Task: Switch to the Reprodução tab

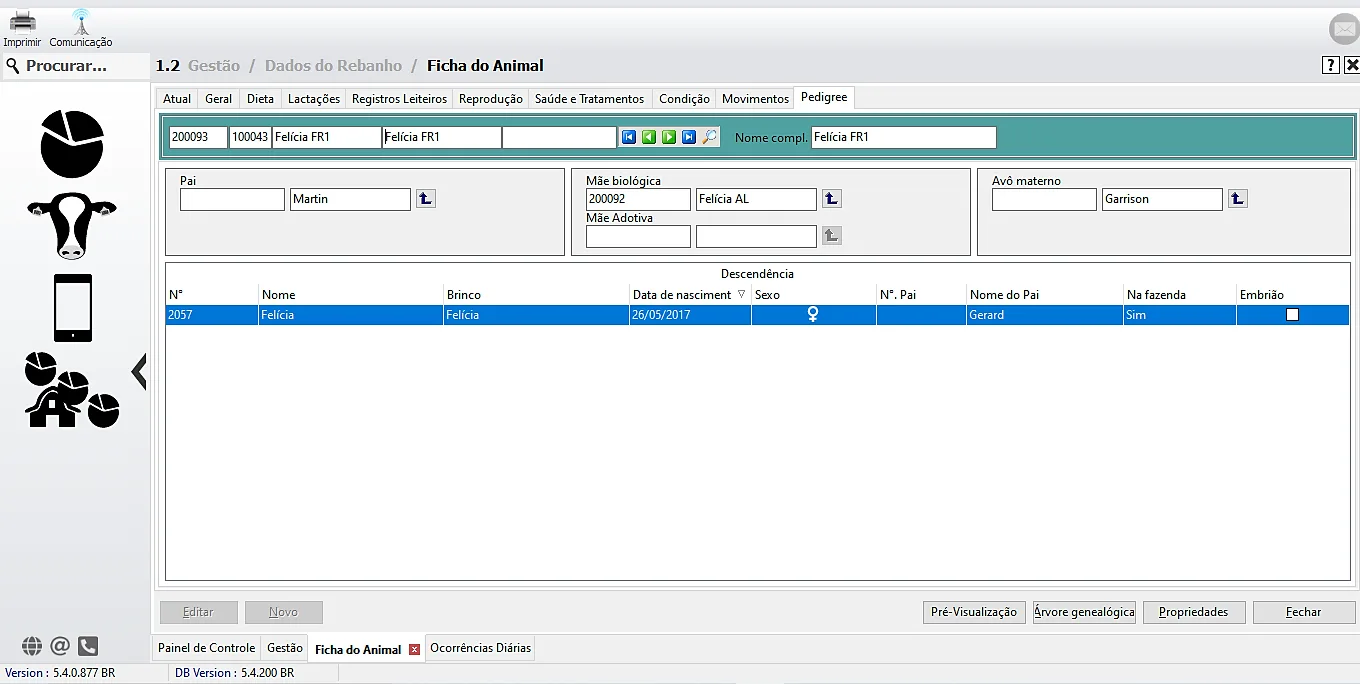Action: tap(490, 99)
